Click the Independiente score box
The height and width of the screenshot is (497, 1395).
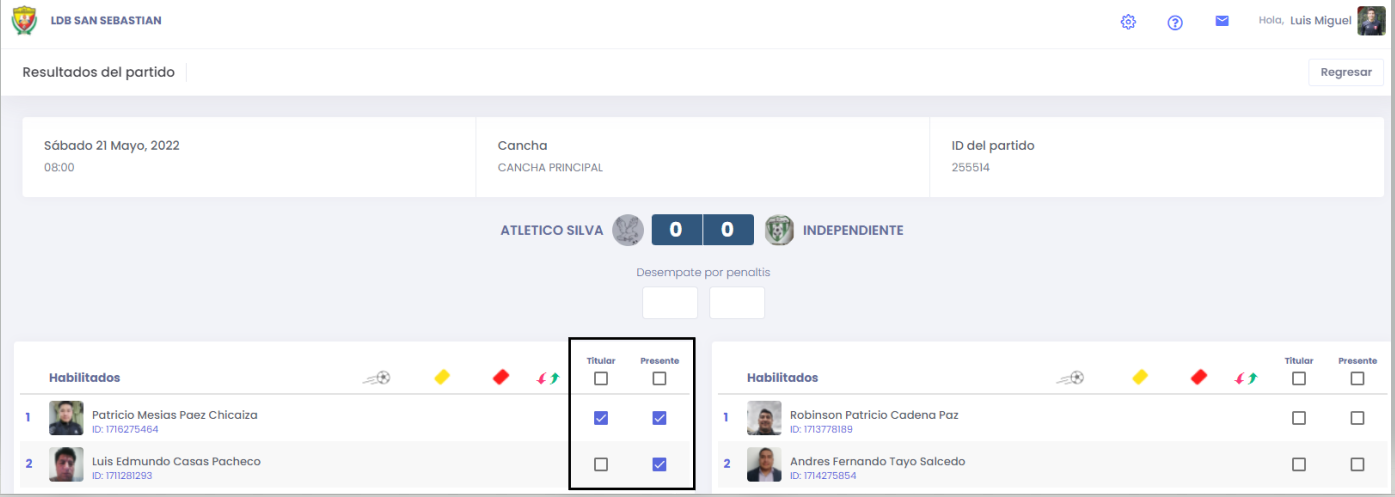[727, 230]
